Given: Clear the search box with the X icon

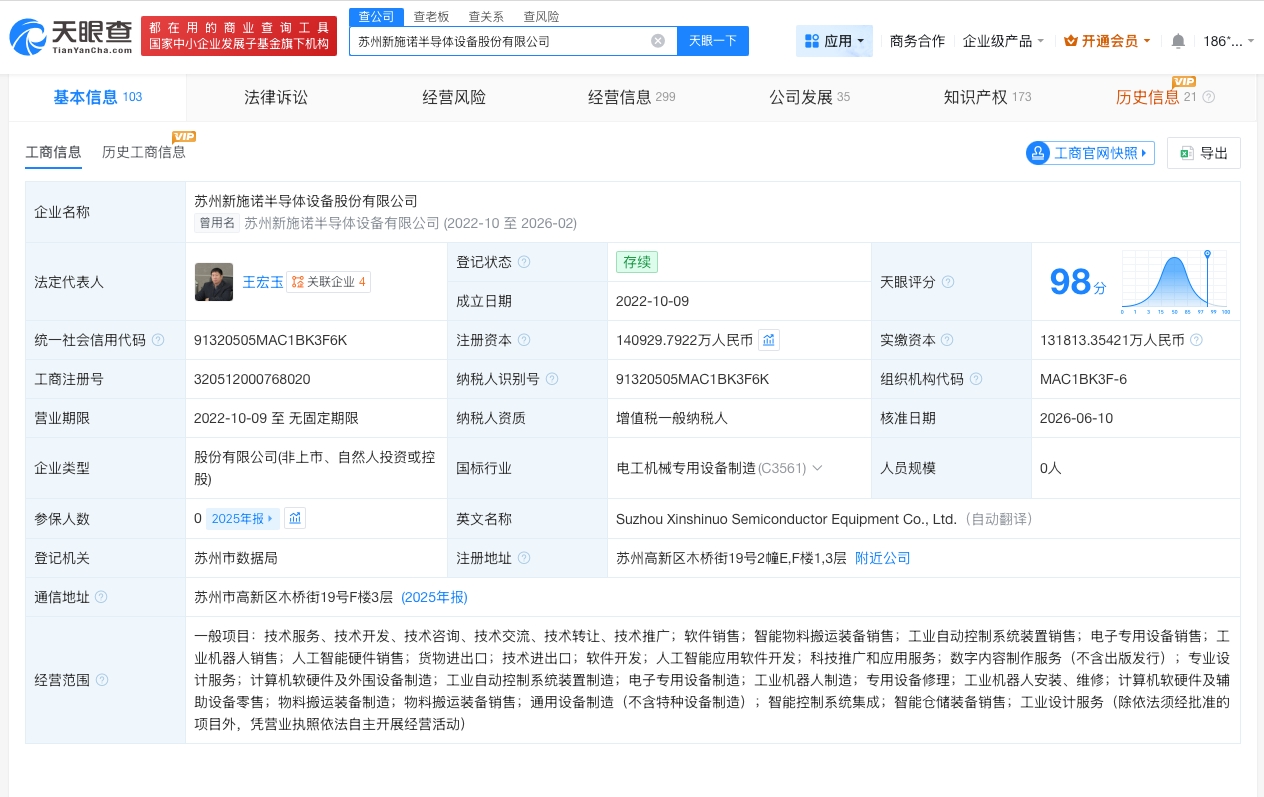Looking at the screenshot, I should (x=658, y=41).
